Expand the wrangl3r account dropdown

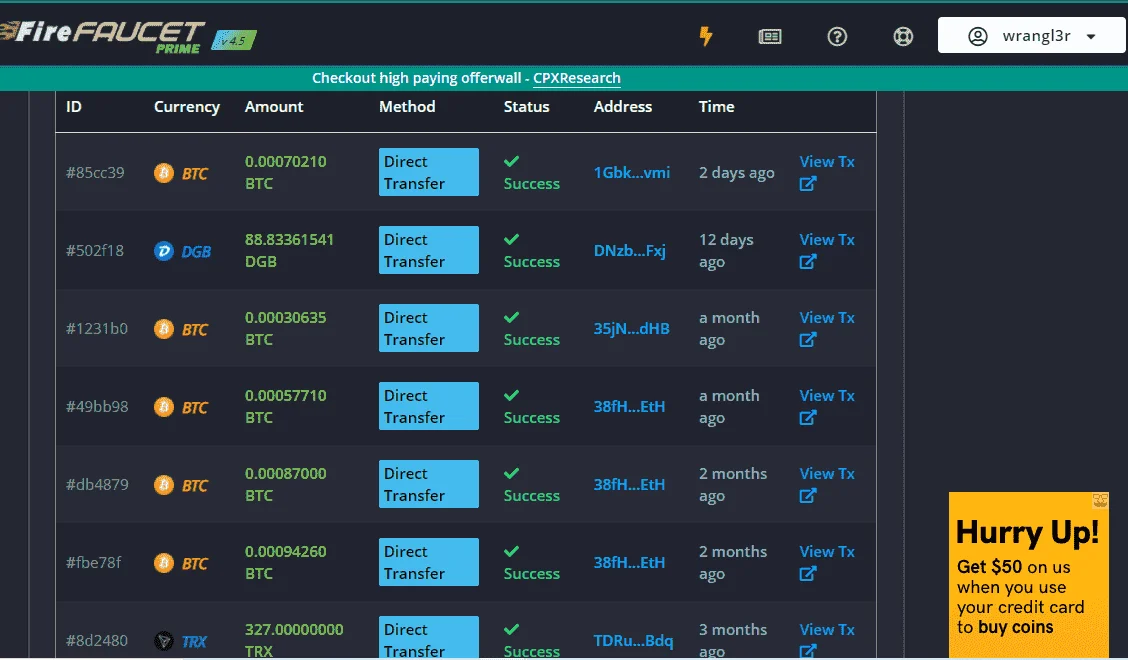(1032, 35)
